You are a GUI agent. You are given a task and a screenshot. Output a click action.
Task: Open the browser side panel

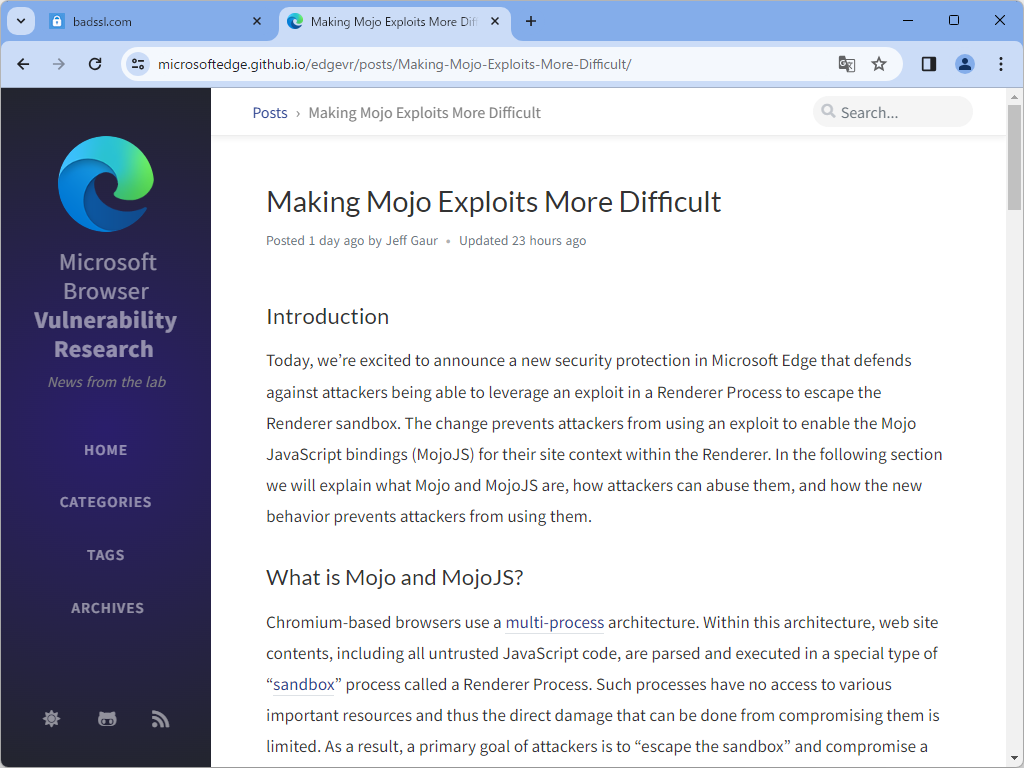[x=927, y=63]
